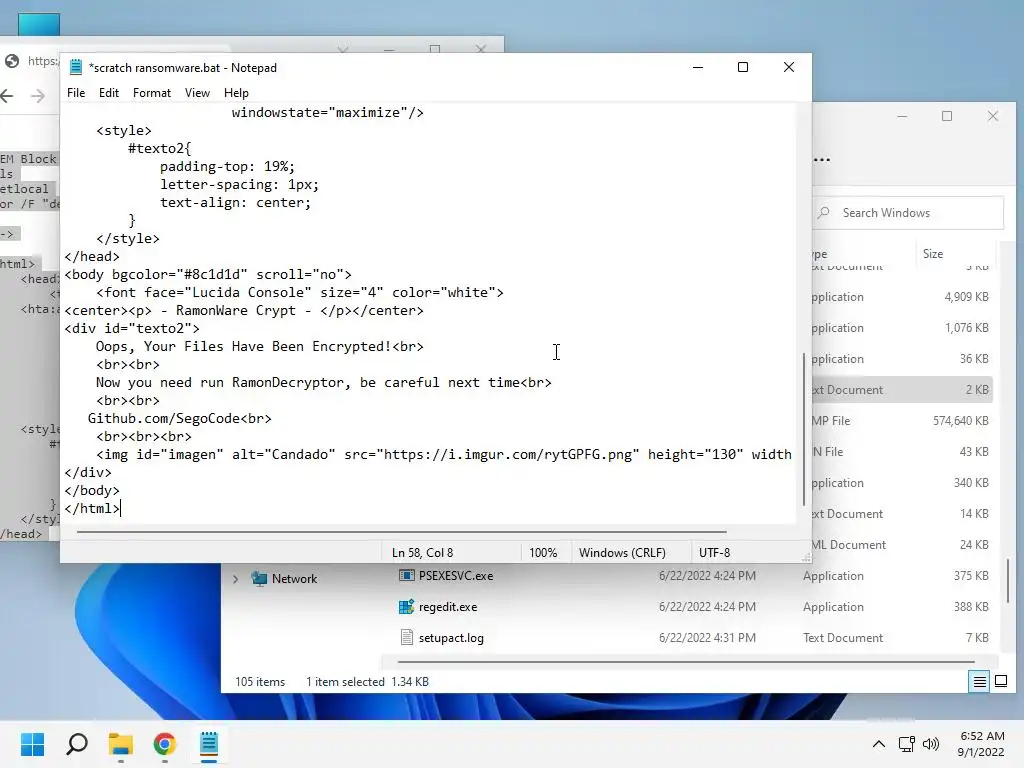Switch Explorer to large thumbnails view icon
This screenshot has height=768, width=1024.
(x=1000, y=682)
